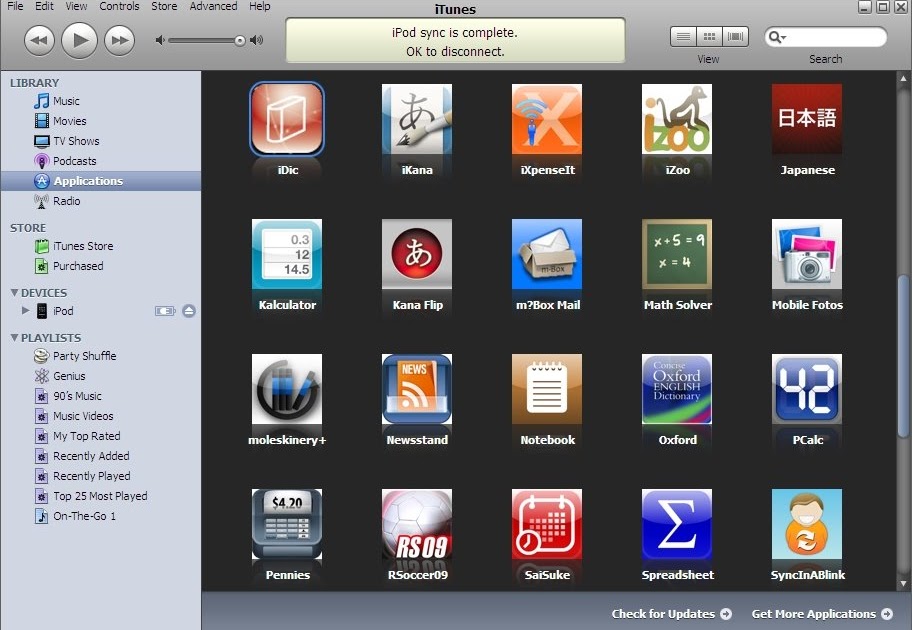The height and width of the screenshot is (630, 912).
Task: Click the iPod battery indicator icon
Action: [165, 311]
